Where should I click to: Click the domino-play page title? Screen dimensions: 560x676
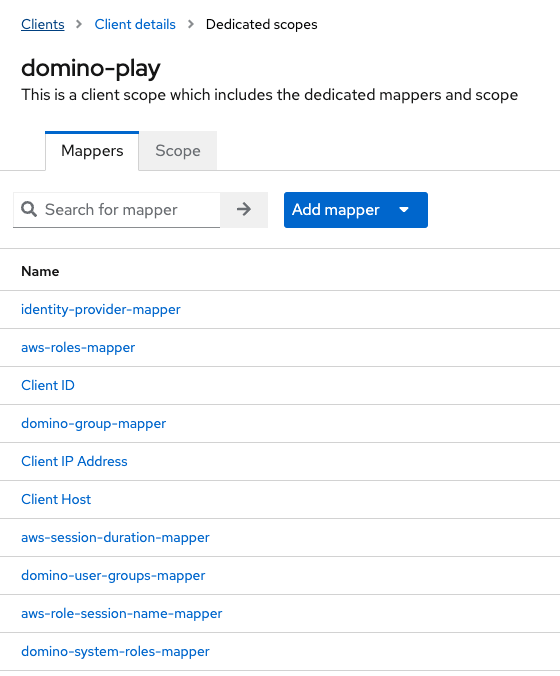pos(91,68)
